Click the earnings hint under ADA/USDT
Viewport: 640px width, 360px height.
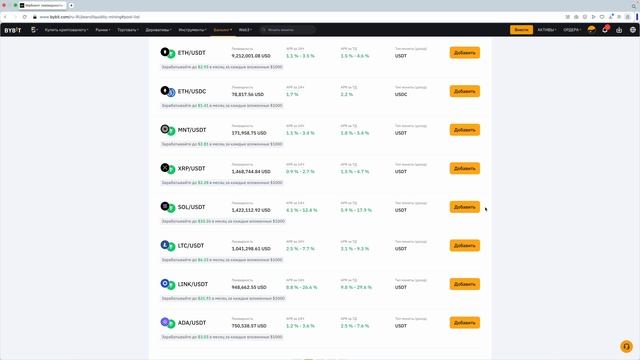pyautogui.click(x=222, y=337)
